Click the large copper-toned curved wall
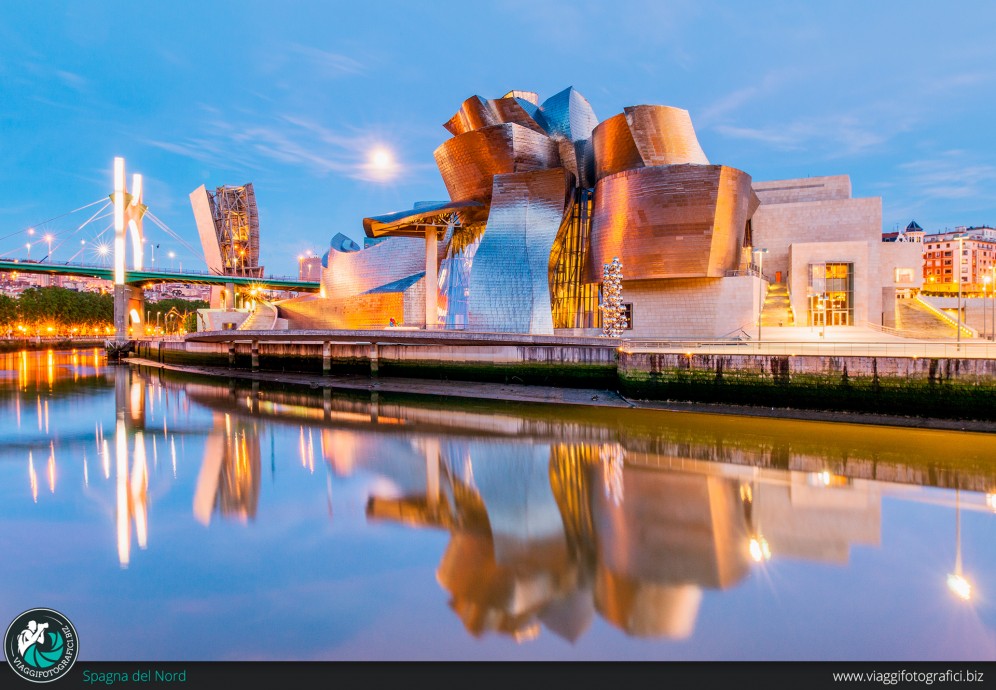Image resolution: width=996 pixels, height=690 pixels. [x=670, y=222]
